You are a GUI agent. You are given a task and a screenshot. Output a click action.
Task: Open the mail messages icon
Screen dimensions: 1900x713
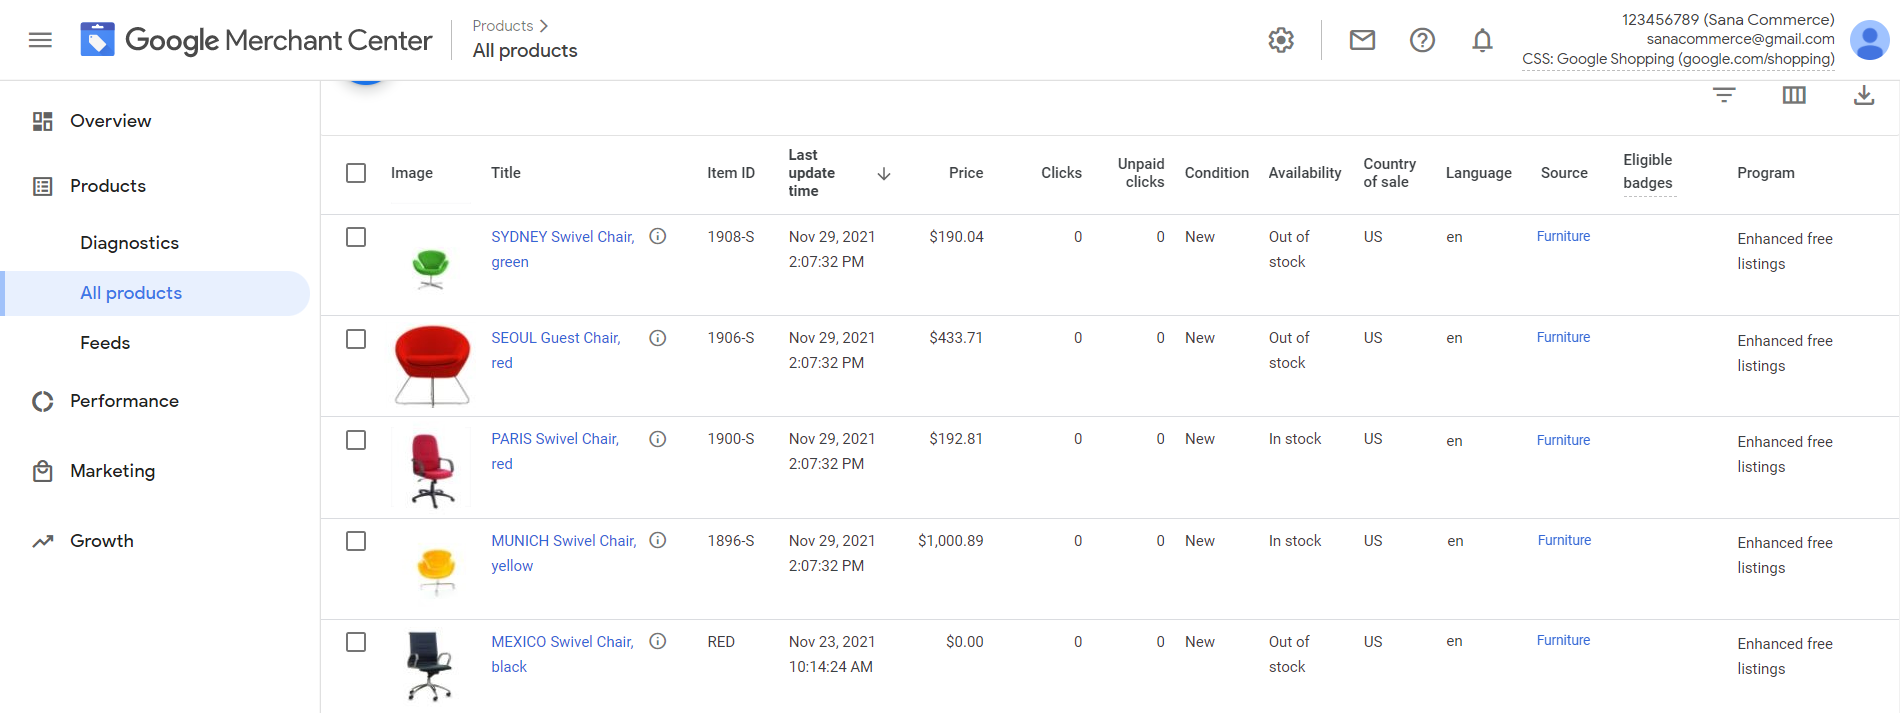[1362, 40]
